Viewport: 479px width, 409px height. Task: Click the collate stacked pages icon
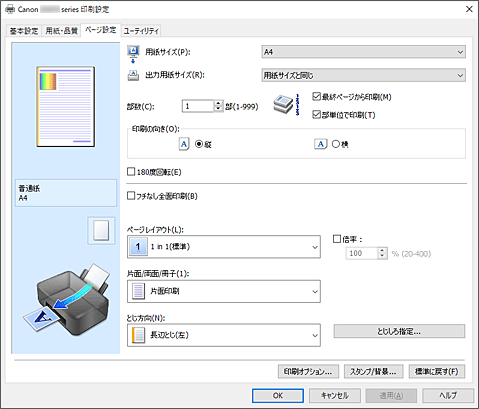click(286, 105)
